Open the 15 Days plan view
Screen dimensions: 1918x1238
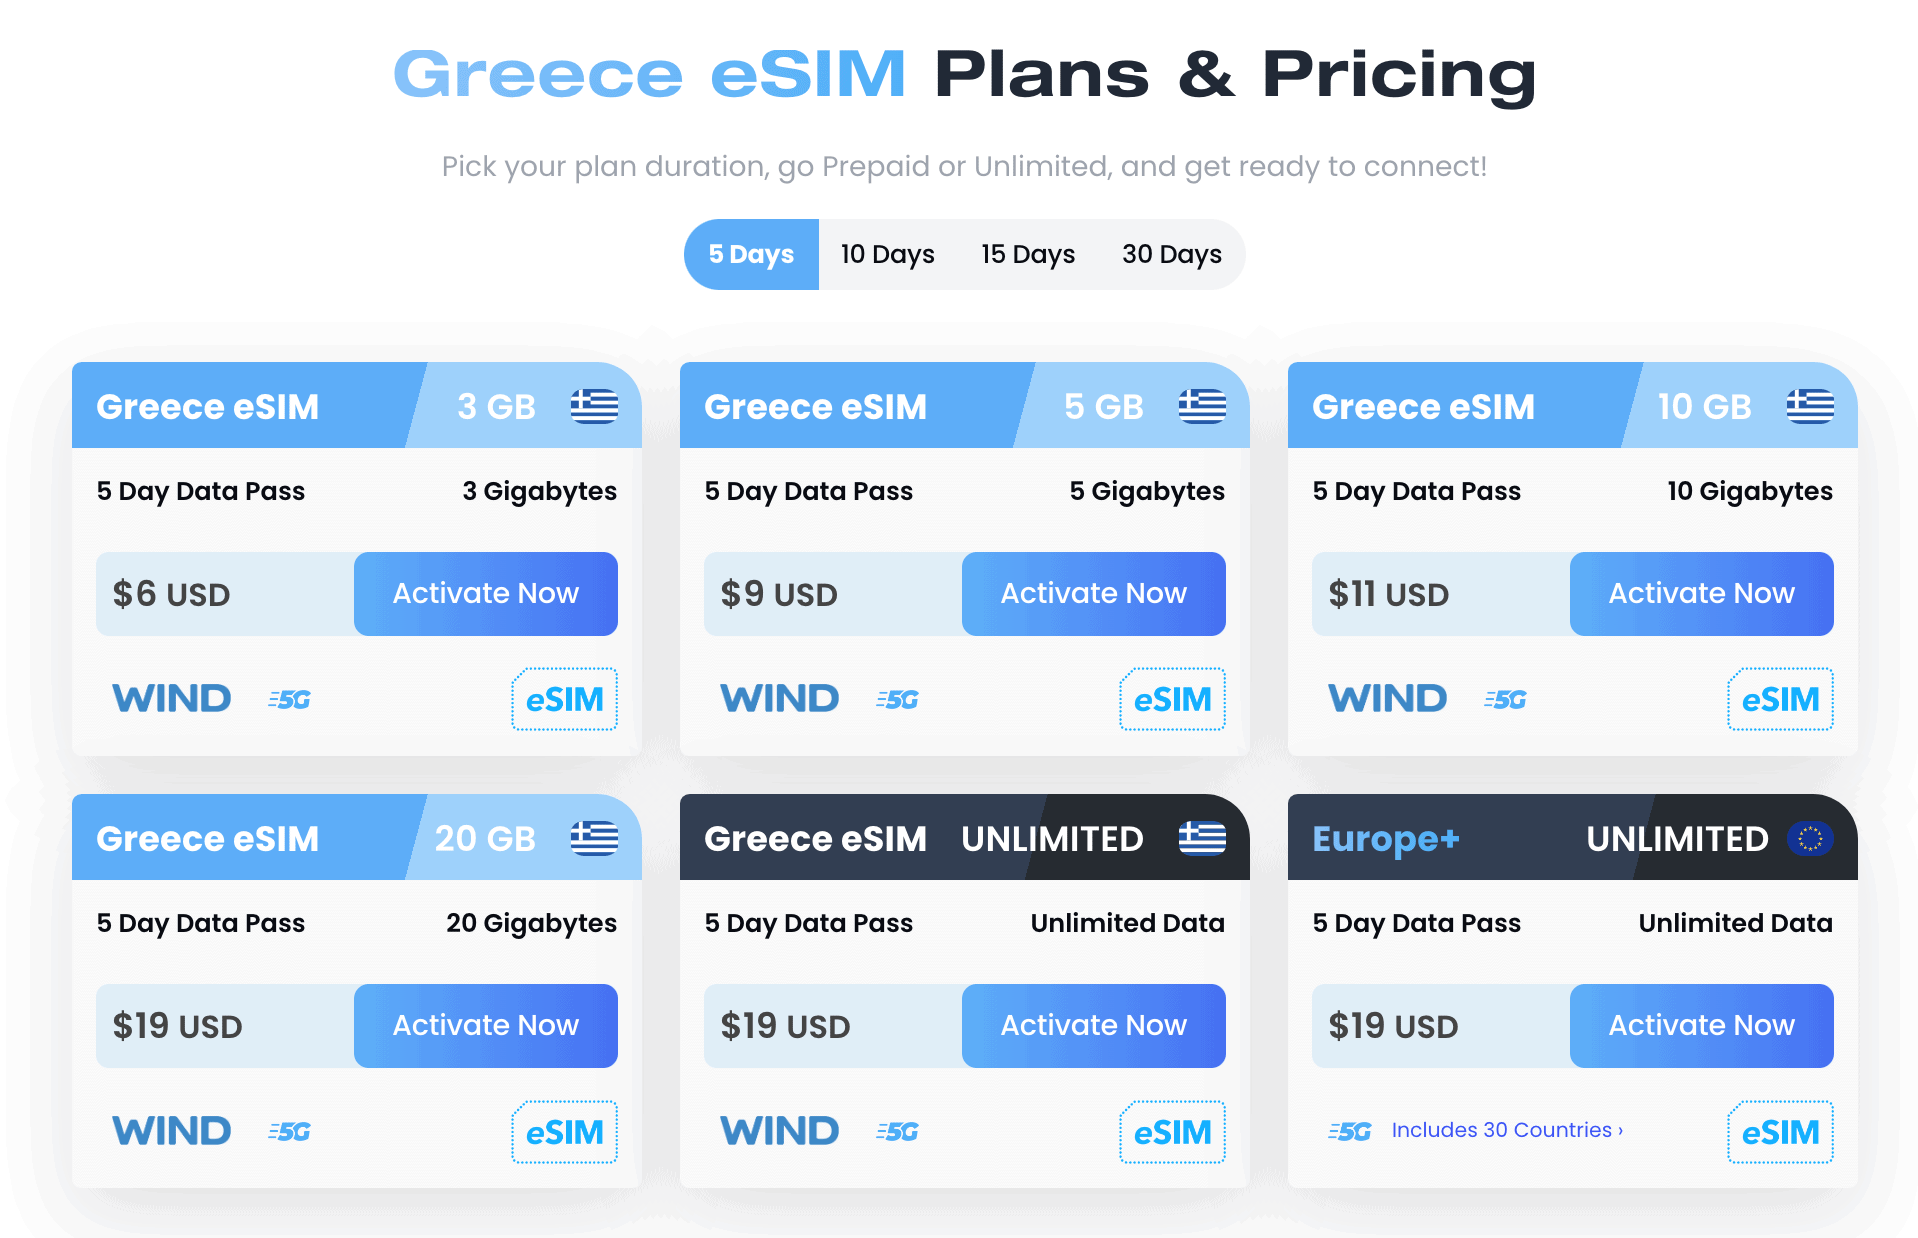[1027, 254]
